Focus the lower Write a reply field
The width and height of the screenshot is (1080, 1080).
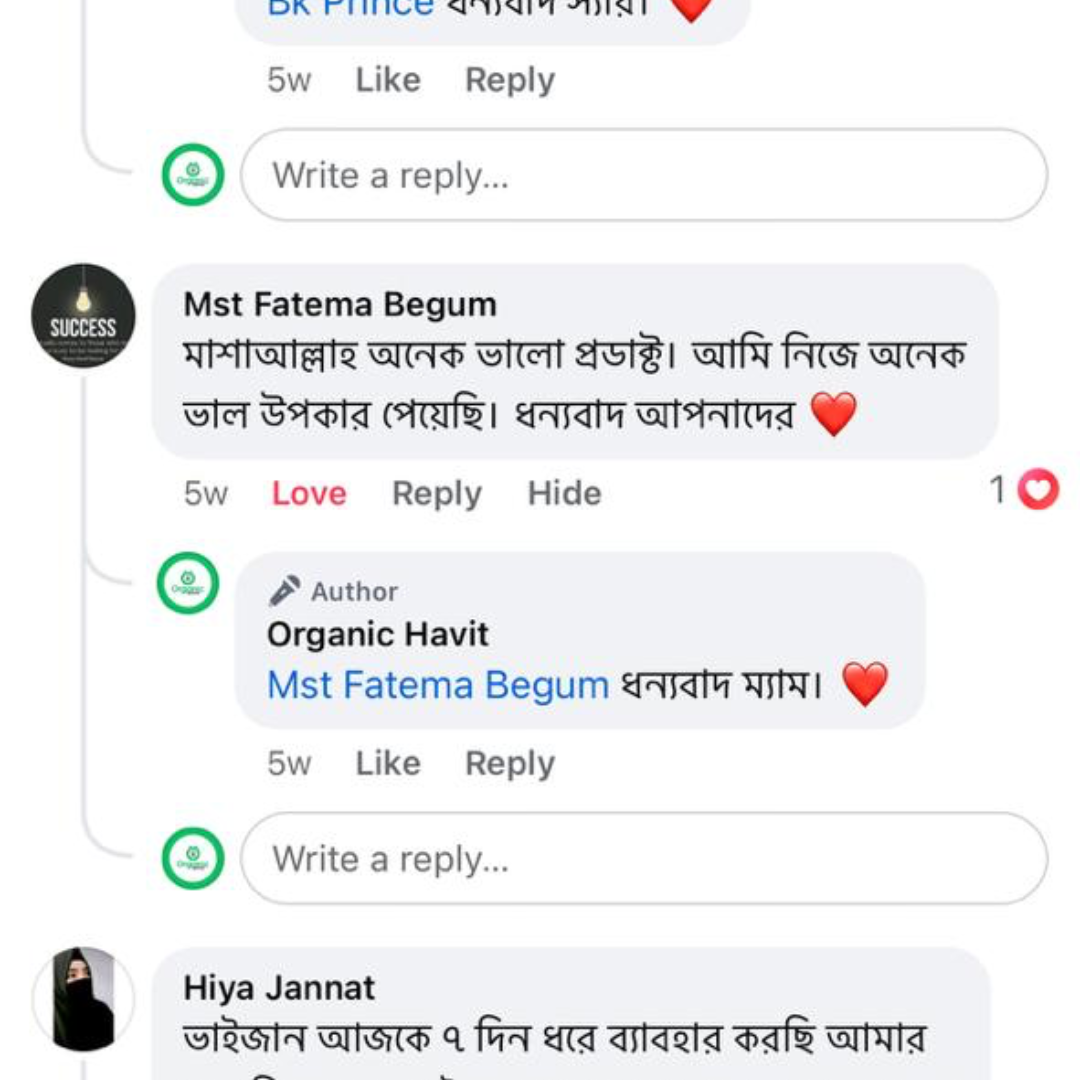click(644, 859)
